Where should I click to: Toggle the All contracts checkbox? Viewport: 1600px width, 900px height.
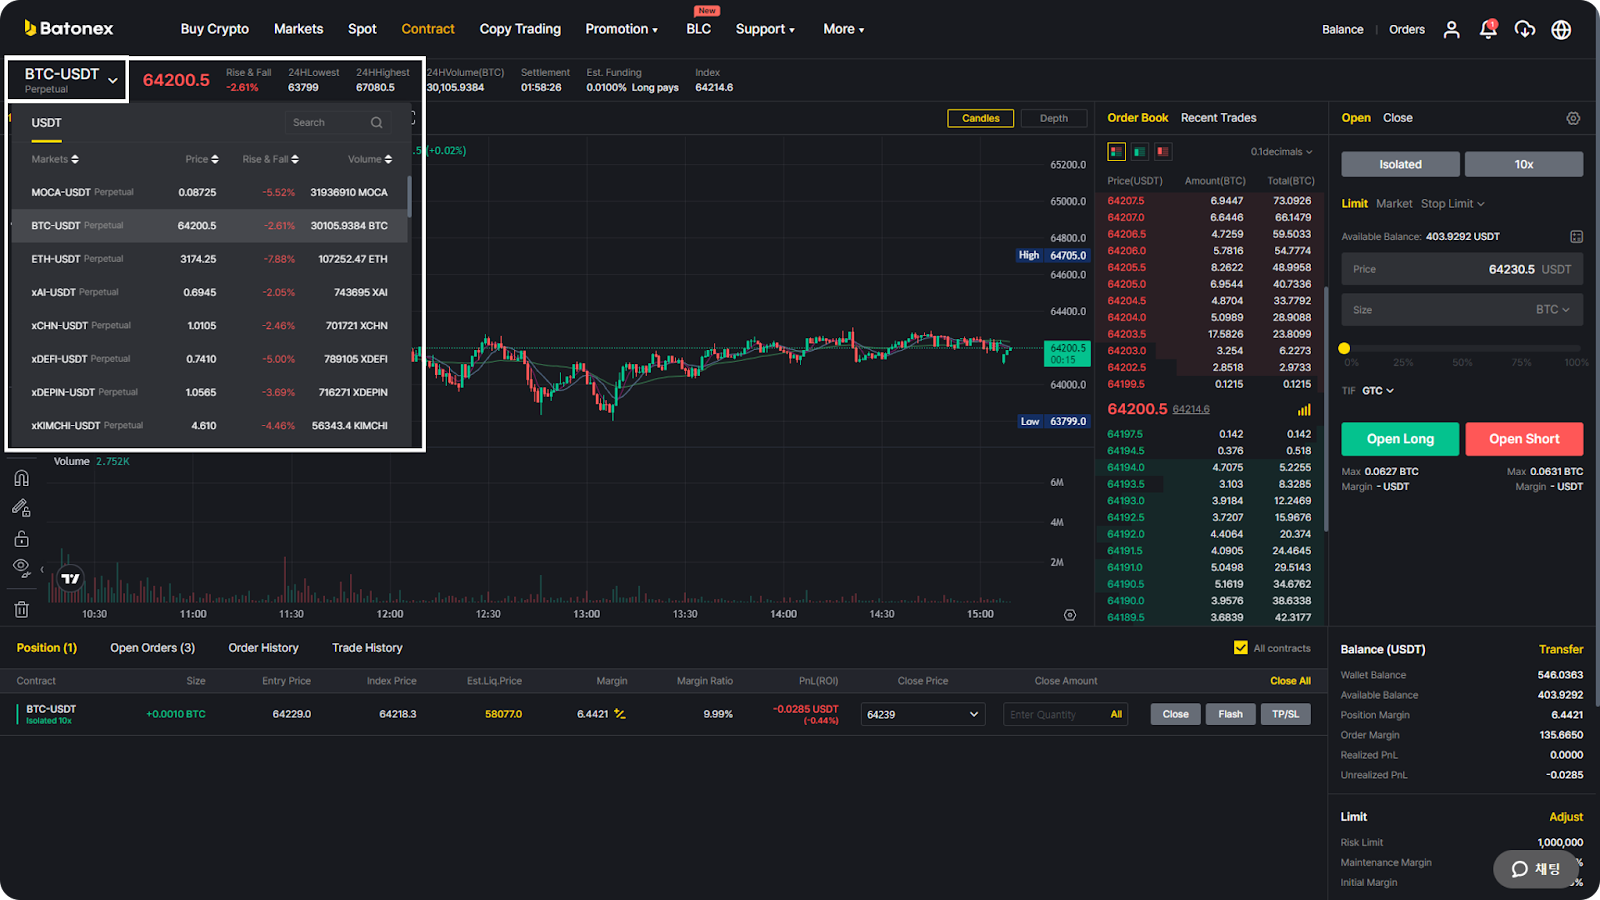[1241, 648]
